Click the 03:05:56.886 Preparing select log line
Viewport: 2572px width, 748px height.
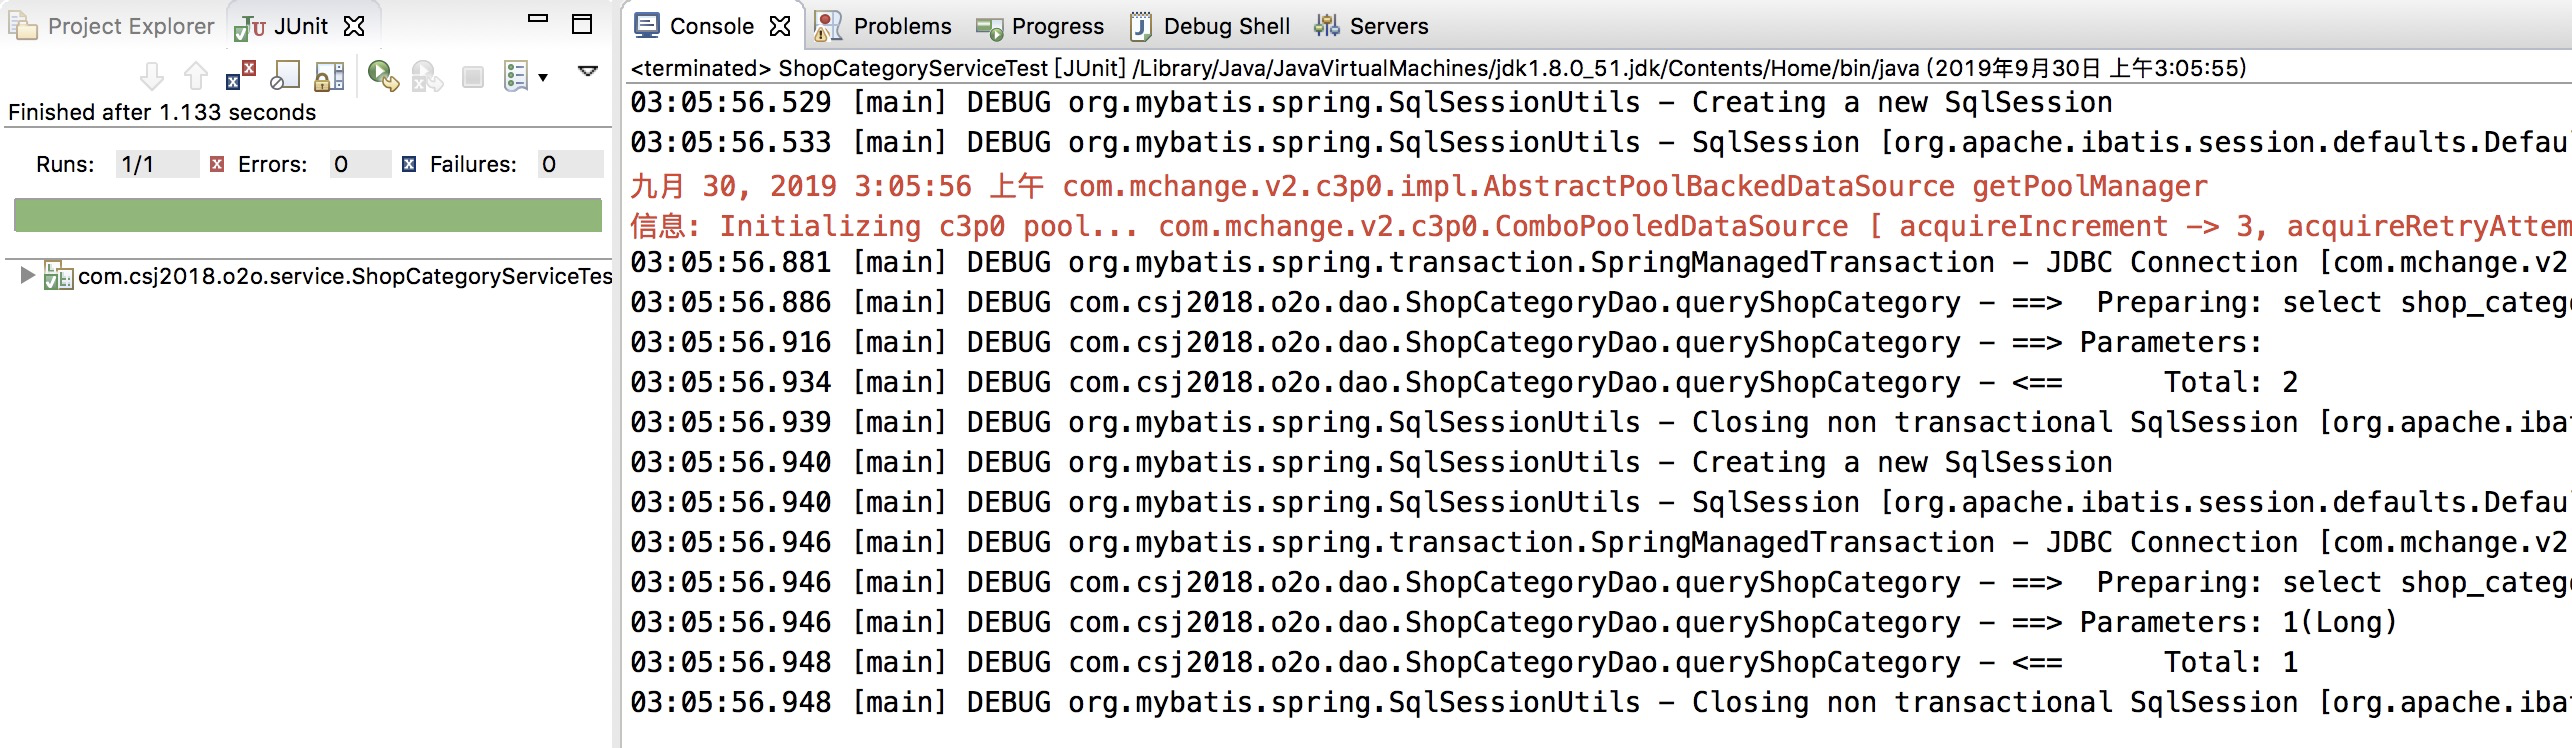(1600, 302)
